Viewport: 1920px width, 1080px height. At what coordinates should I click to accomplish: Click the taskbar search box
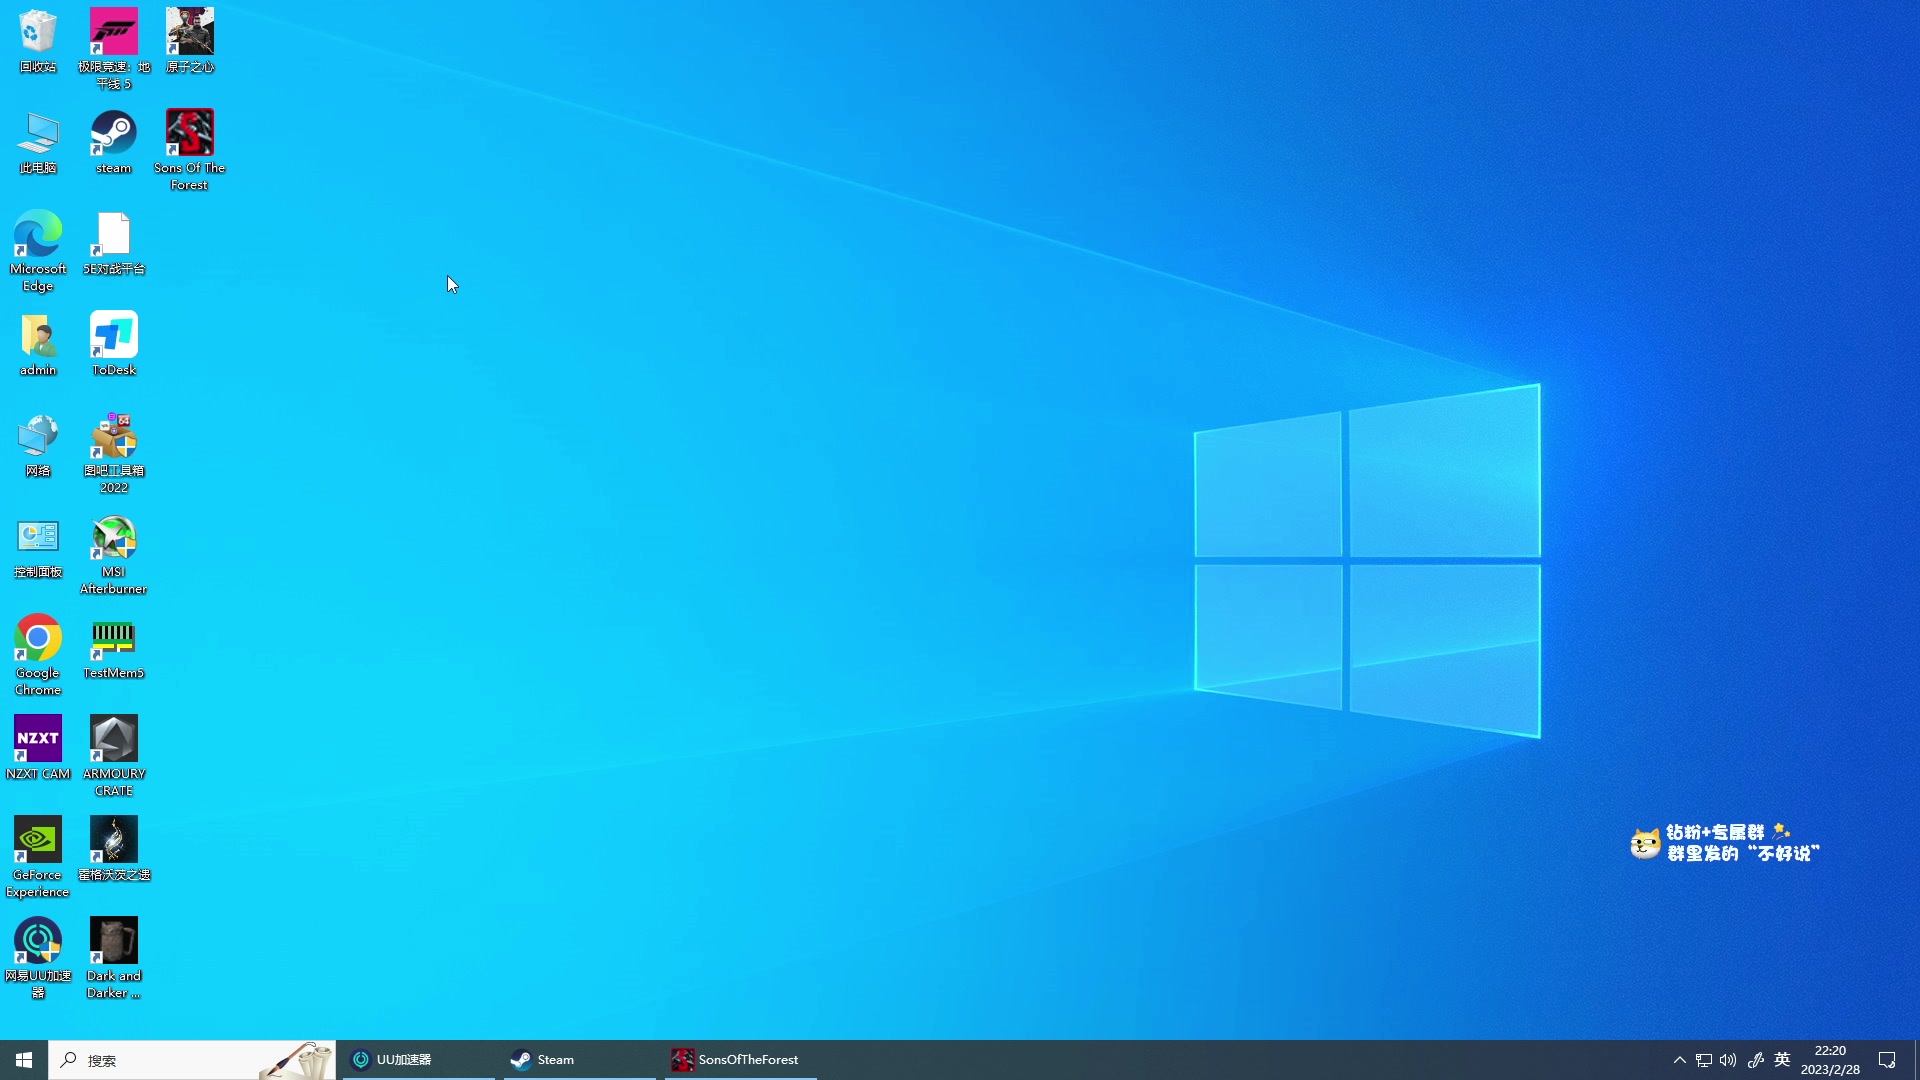[160, 1060]
